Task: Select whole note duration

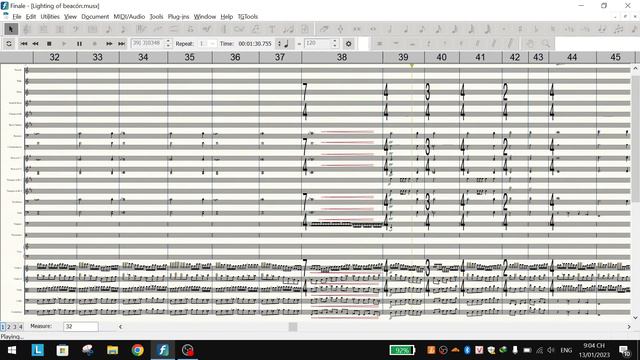Action: pos(373,29)
